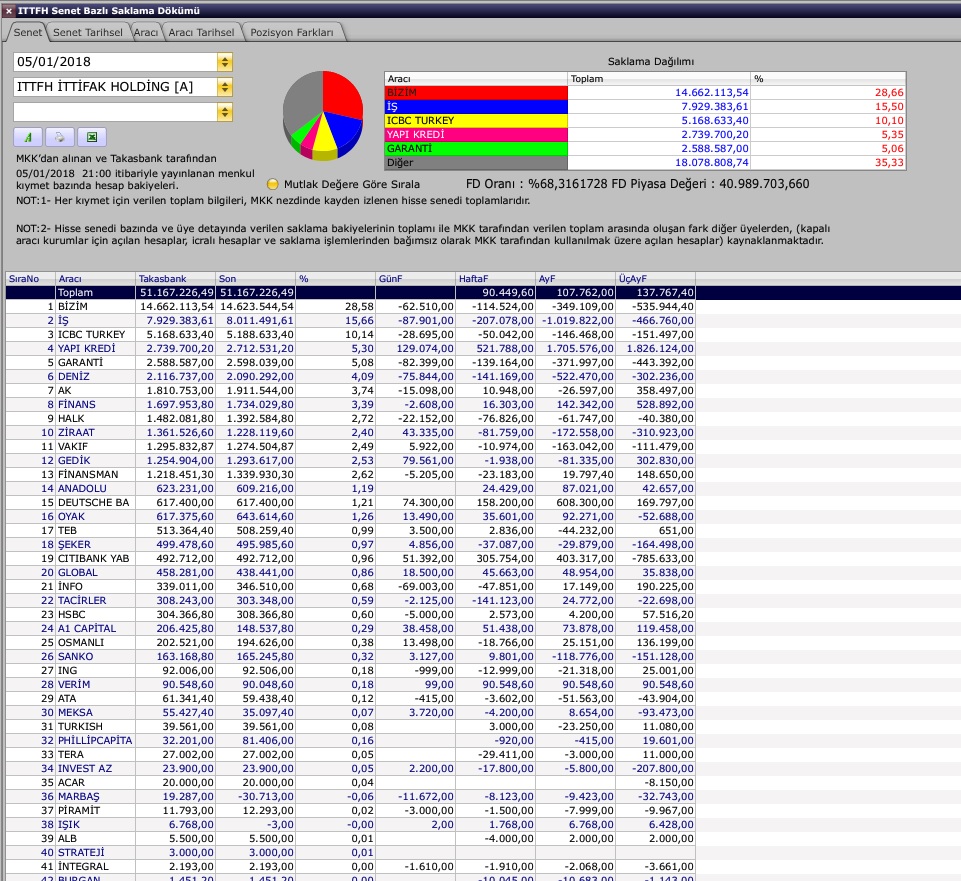The height and width of the screenshot is (881, 961).
Task: Click the date field showing 05/01/2018
Action: 115,62
